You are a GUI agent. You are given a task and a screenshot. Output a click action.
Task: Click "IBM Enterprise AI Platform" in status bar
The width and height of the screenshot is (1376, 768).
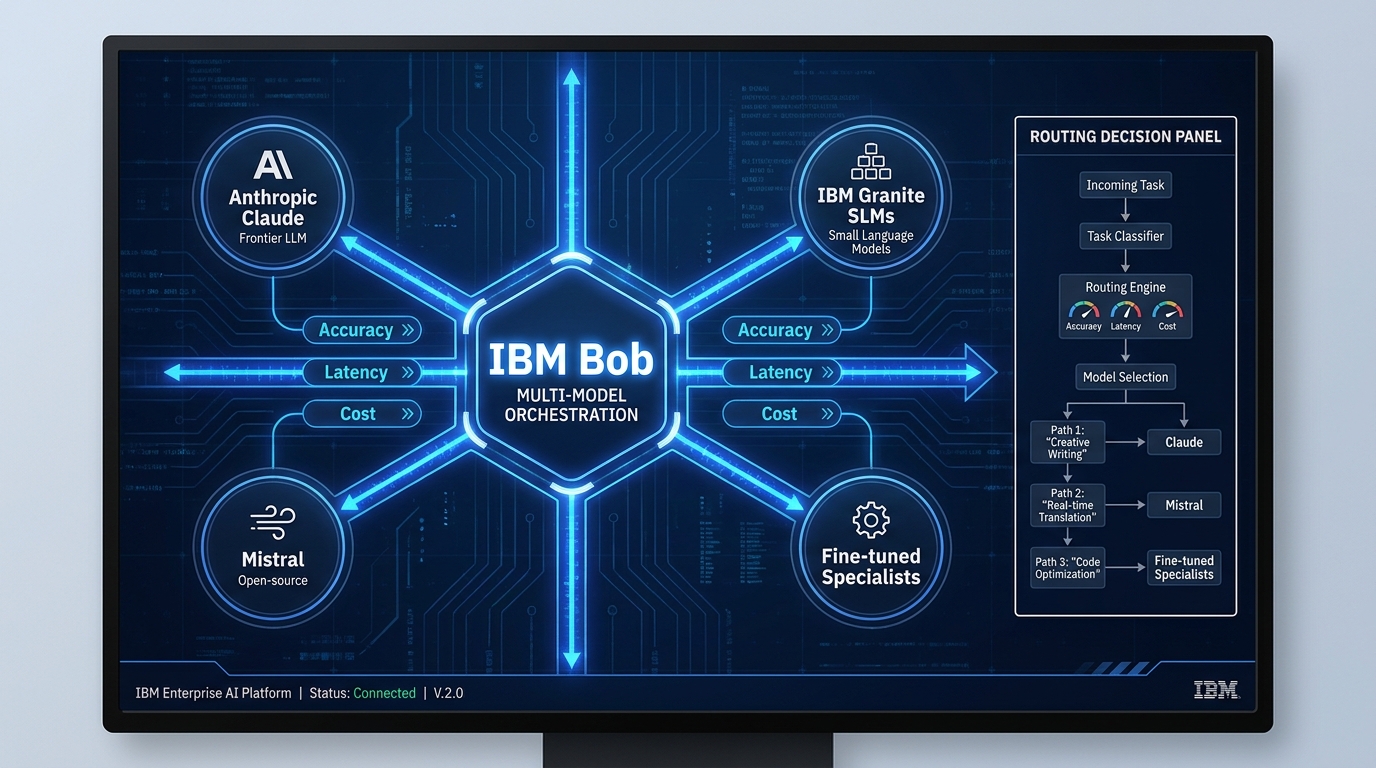(x=213, y=693)
